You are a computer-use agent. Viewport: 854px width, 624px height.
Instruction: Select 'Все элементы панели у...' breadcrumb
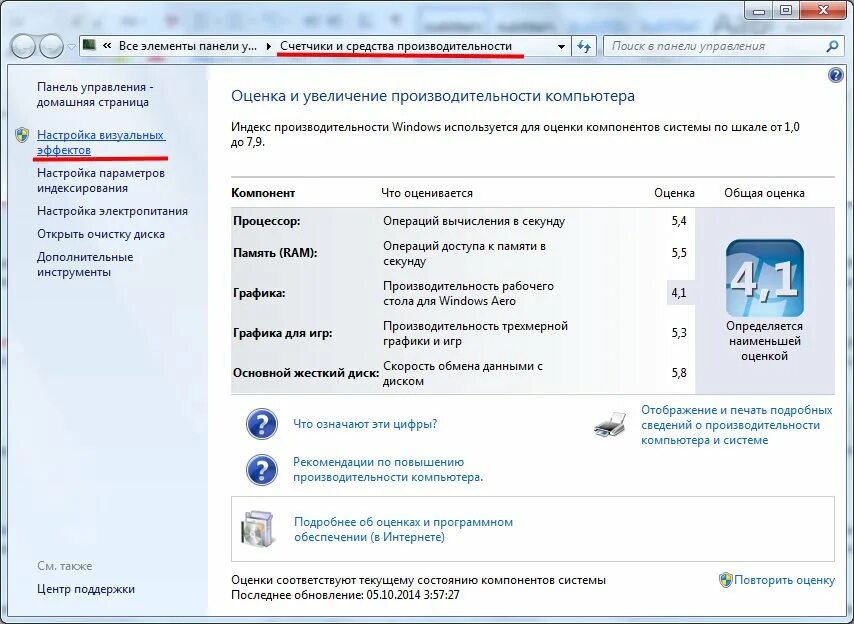click(188, 46)
